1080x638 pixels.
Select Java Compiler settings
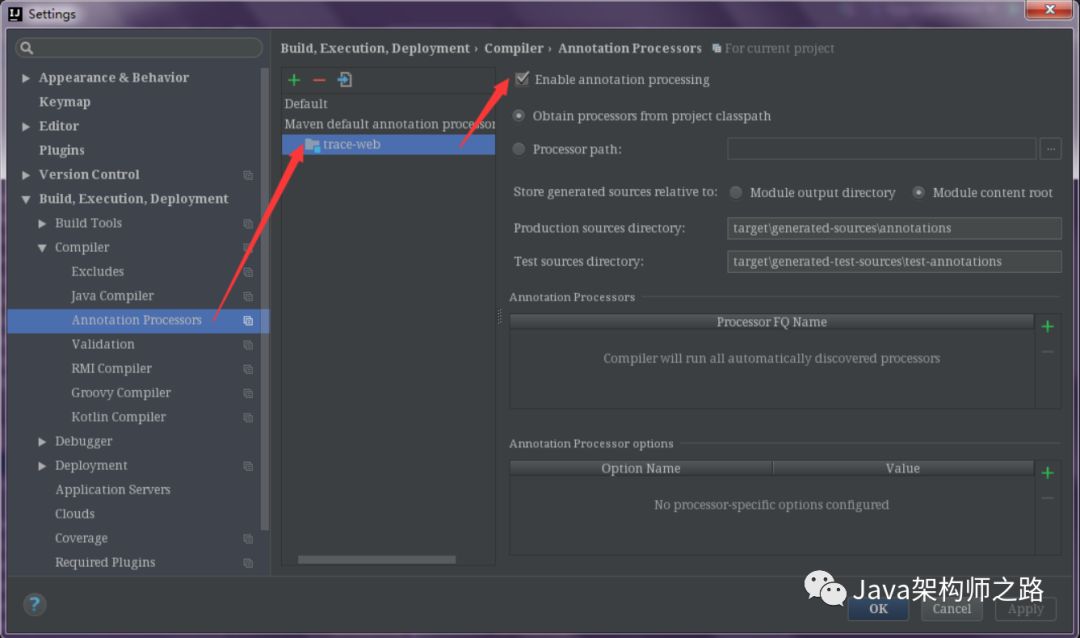[112, 296]
